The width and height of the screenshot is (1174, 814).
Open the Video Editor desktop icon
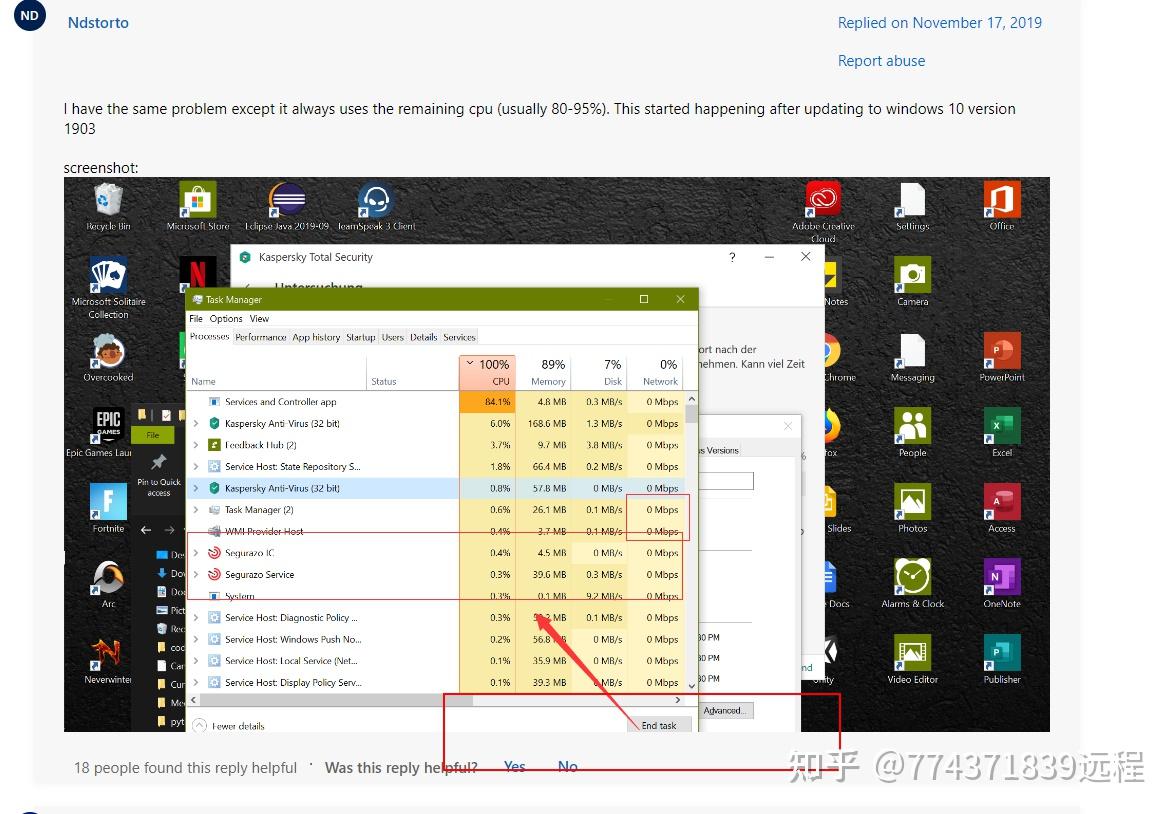pyautogui.click(x=912, y=652)
